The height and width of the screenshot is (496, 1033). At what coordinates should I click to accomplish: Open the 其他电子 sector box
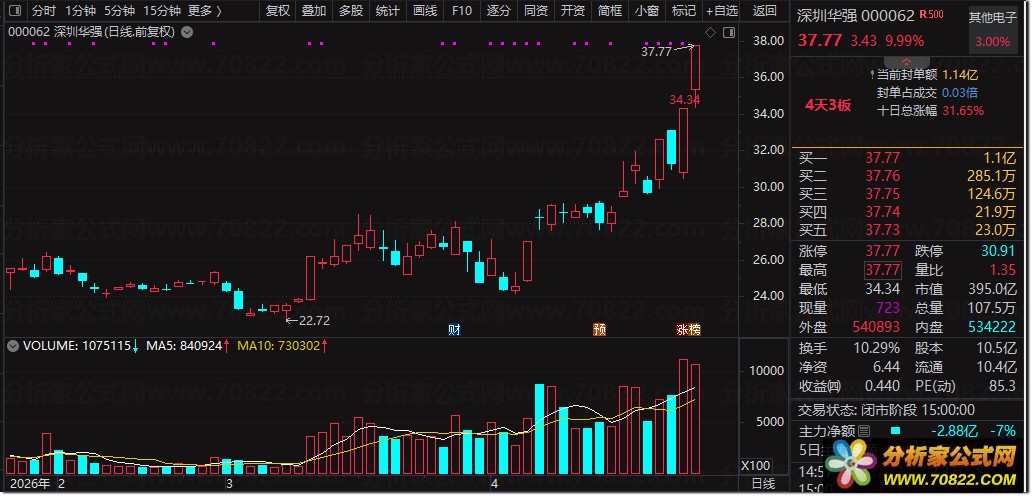click(993, 30)
